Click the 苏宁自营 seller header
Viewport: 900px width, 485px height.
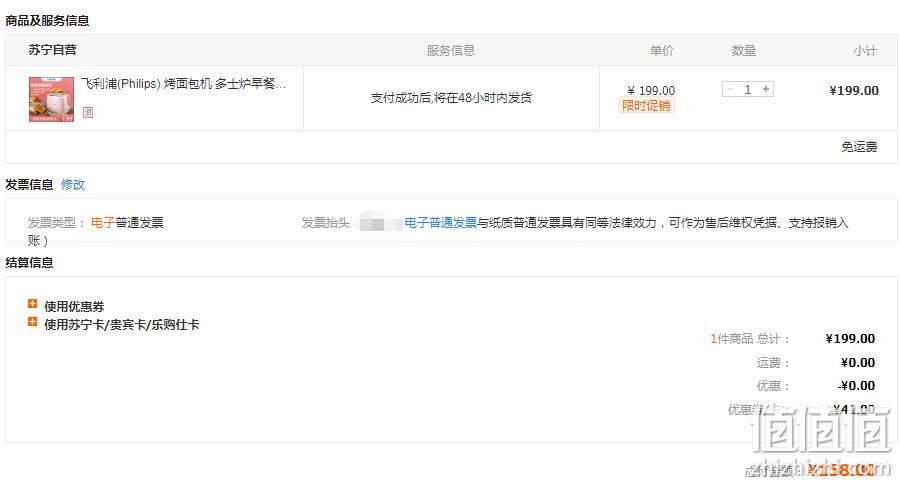tap(53, 50)
